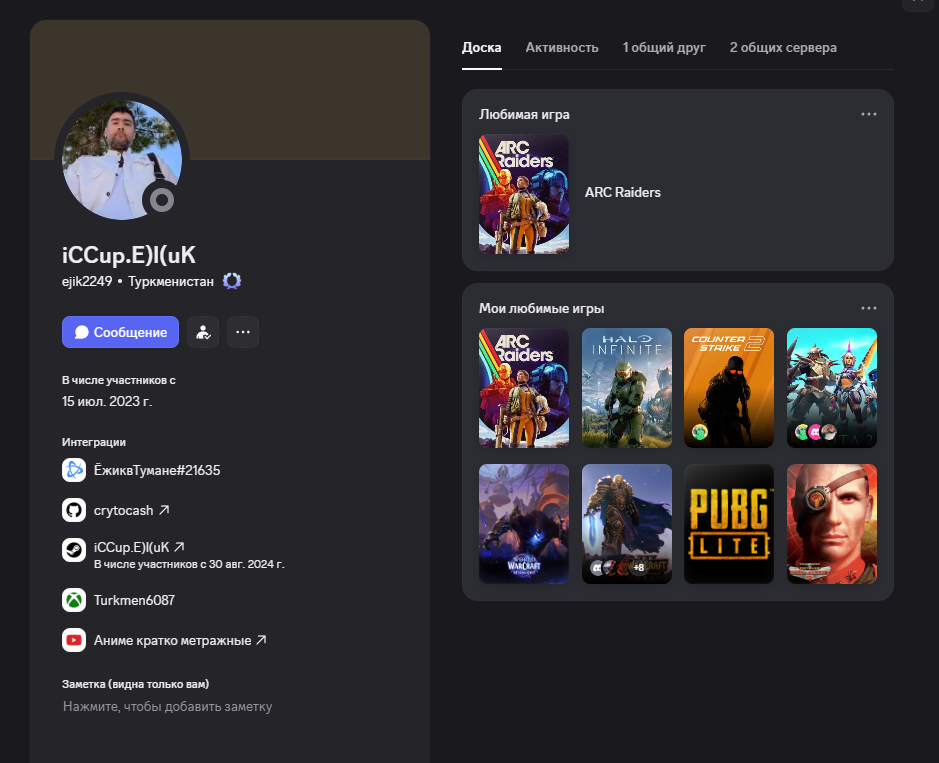Switch to the Доска tab
939x763 pixels.
481,47
